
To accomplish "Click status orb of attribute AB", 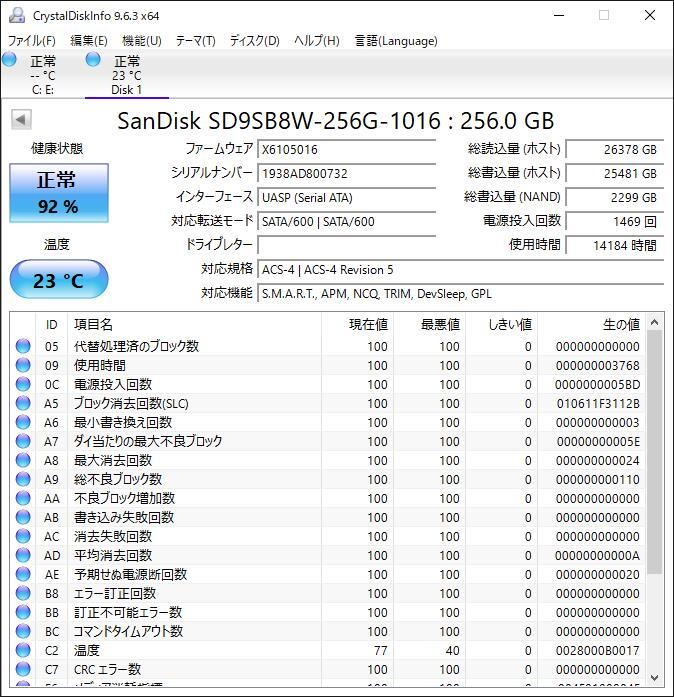I will pos(23,517).
